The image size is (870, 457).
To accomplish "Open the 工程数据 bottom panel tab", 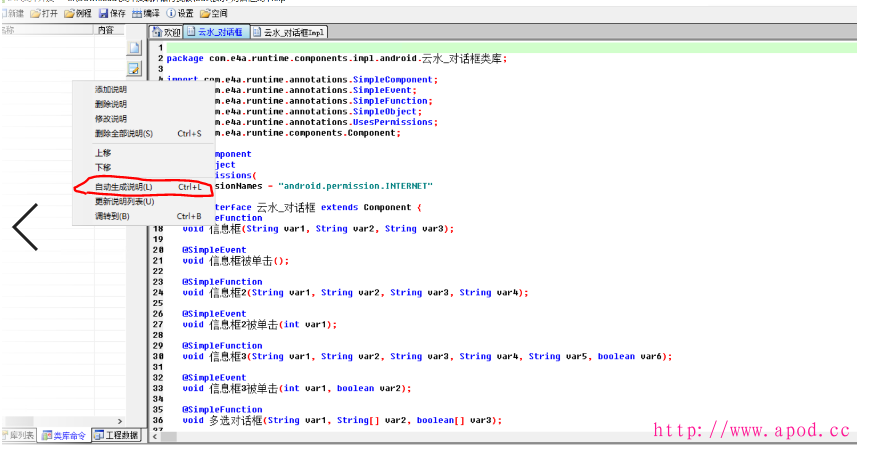I will [x=117, y=435].
